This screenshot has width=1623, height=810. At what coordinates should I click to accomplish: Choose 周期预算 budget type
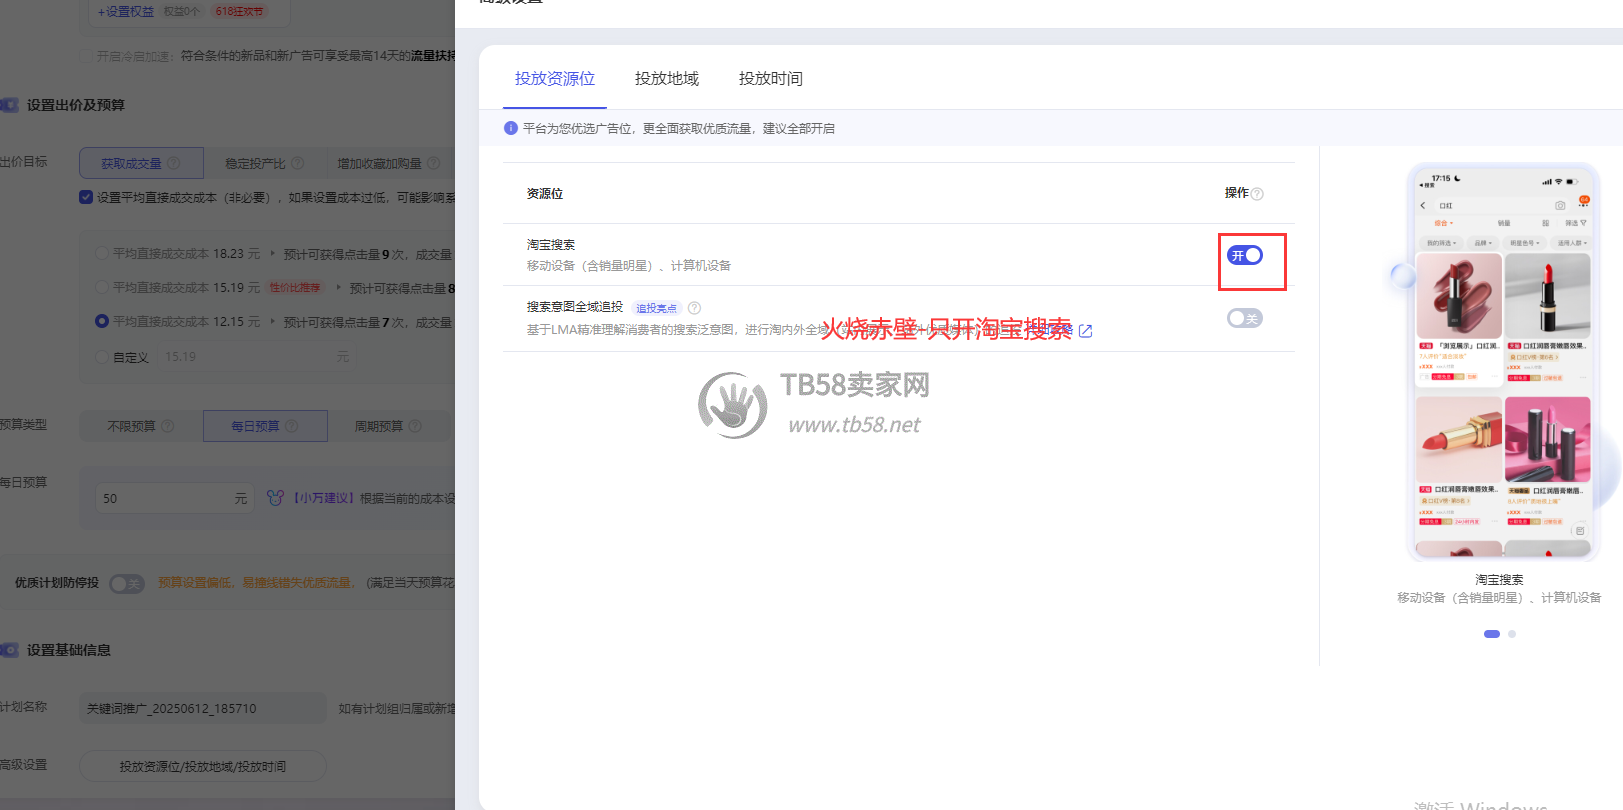390,426
